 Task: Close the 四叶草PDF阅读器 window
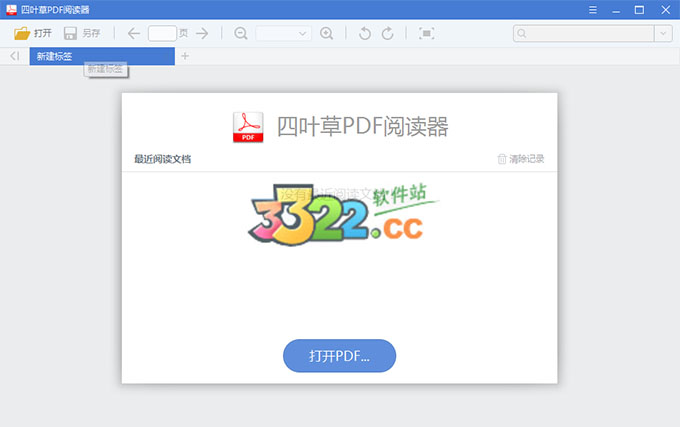666,10
